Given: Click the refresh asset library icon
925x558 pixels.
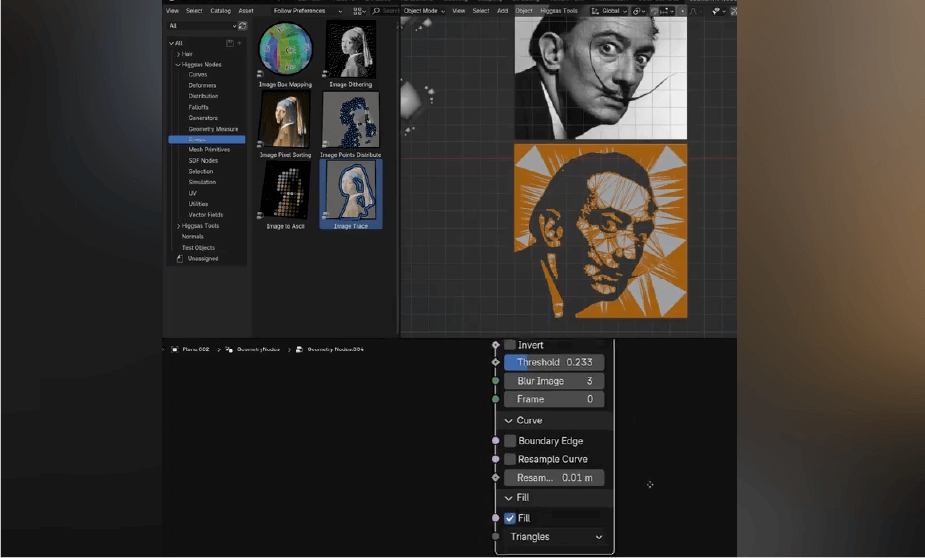Looking at the screenshot, I should pos(242,26).
